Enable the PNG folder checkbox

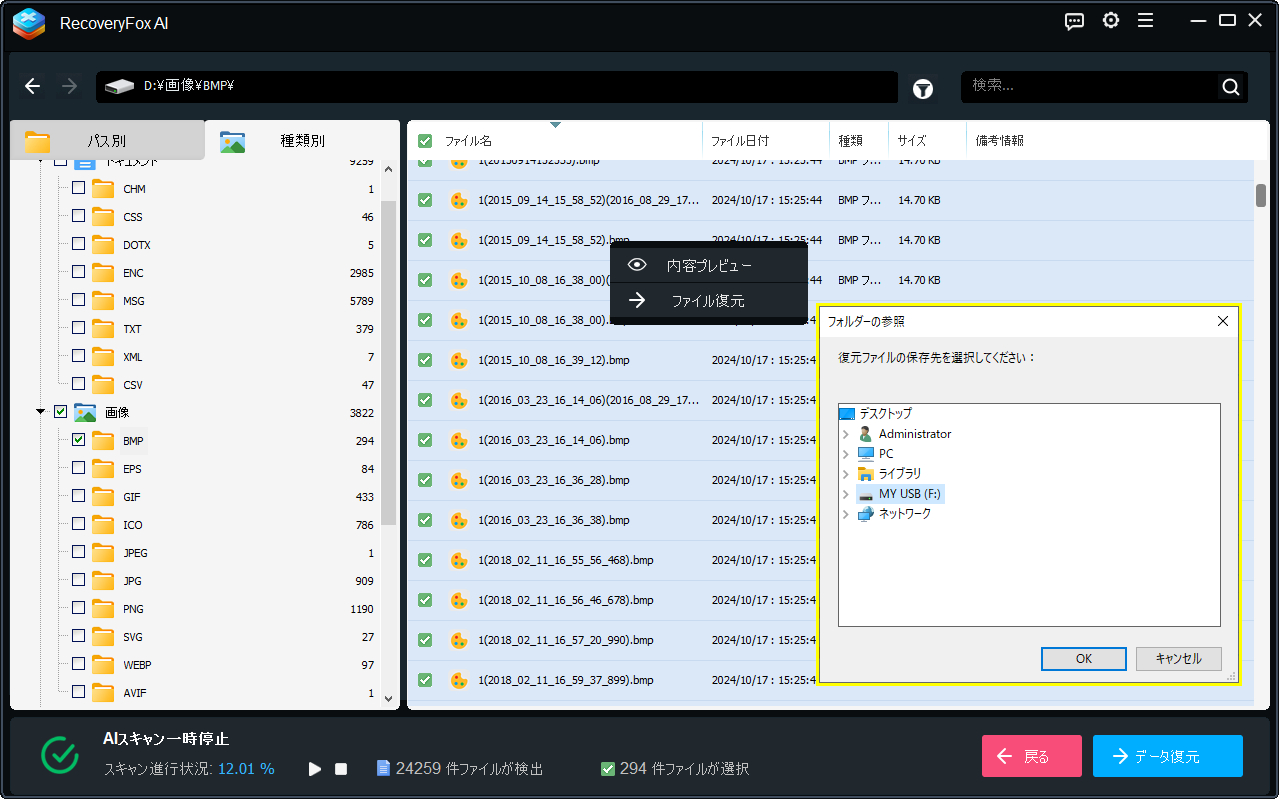(x=77, y=608)
